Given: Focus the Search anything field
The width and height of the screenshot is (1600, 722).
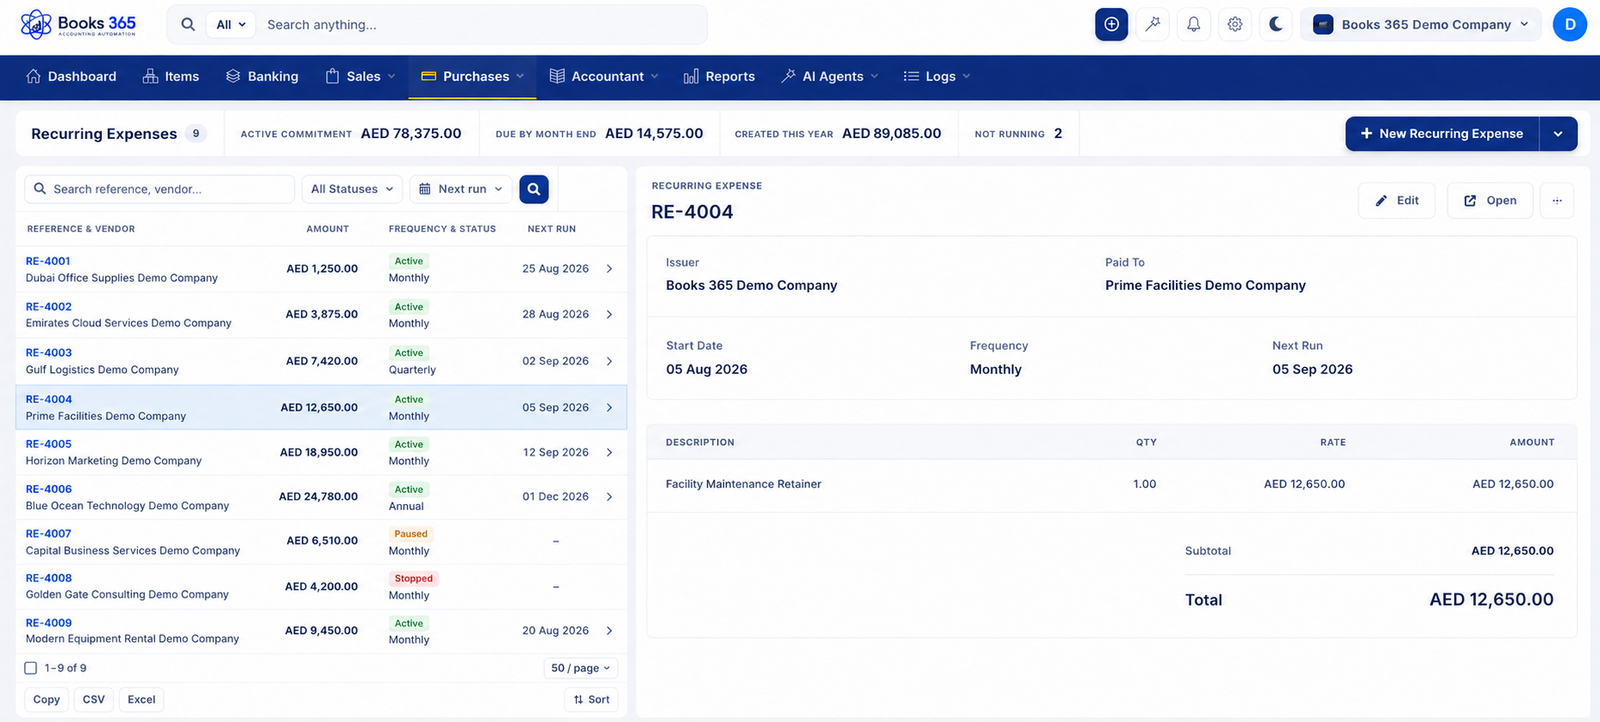Looking at the screenshot, I should coord(484,25).
